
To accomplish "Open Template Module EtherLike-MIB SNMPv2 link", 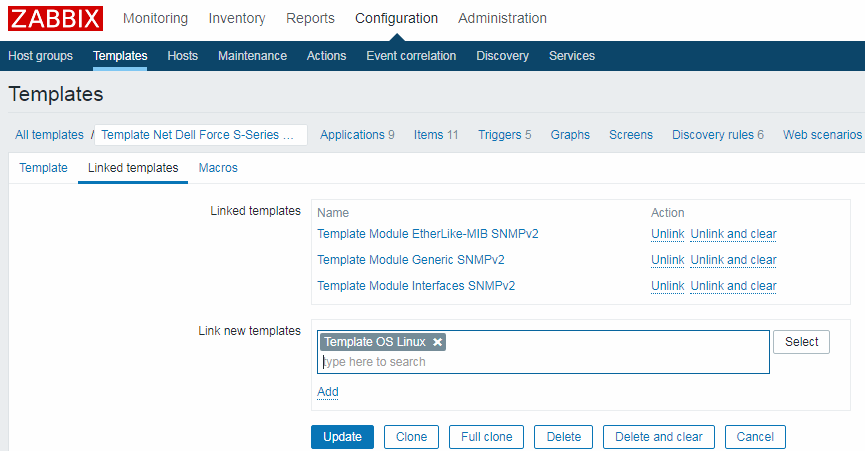I will coord(428,234).
